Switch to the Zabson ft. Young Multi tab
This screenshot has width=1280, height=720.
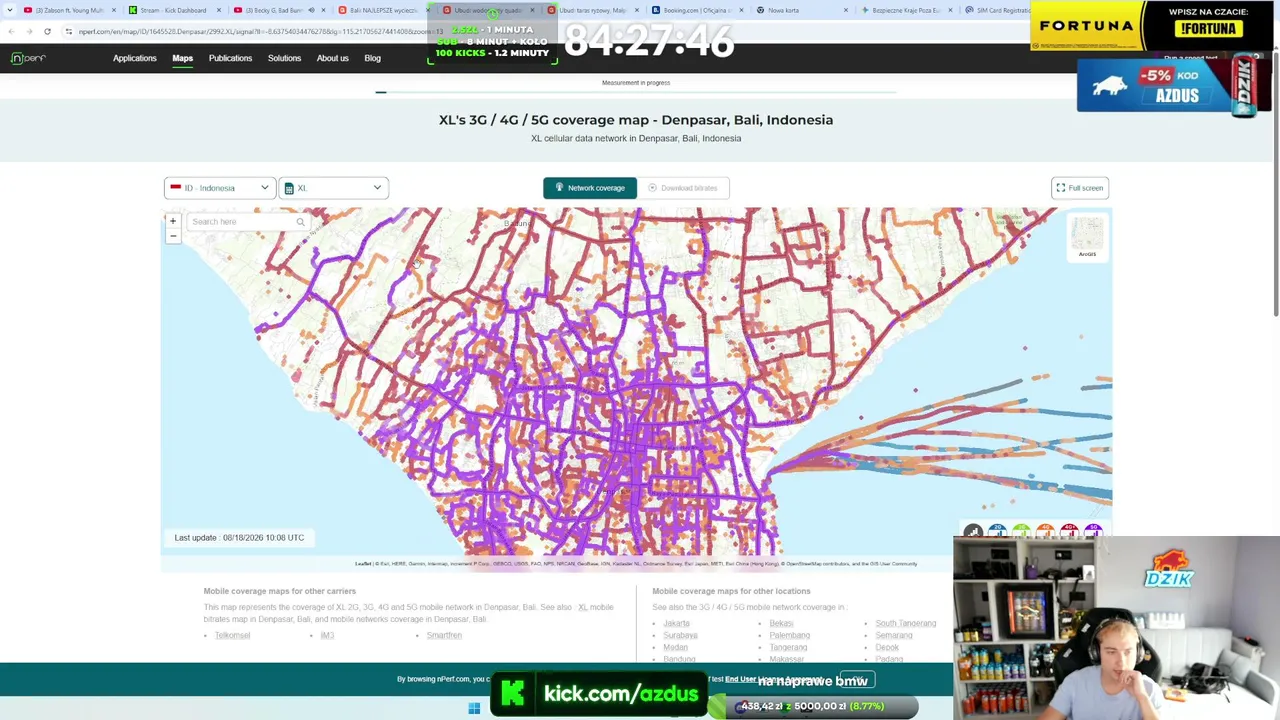pos(68,10)
